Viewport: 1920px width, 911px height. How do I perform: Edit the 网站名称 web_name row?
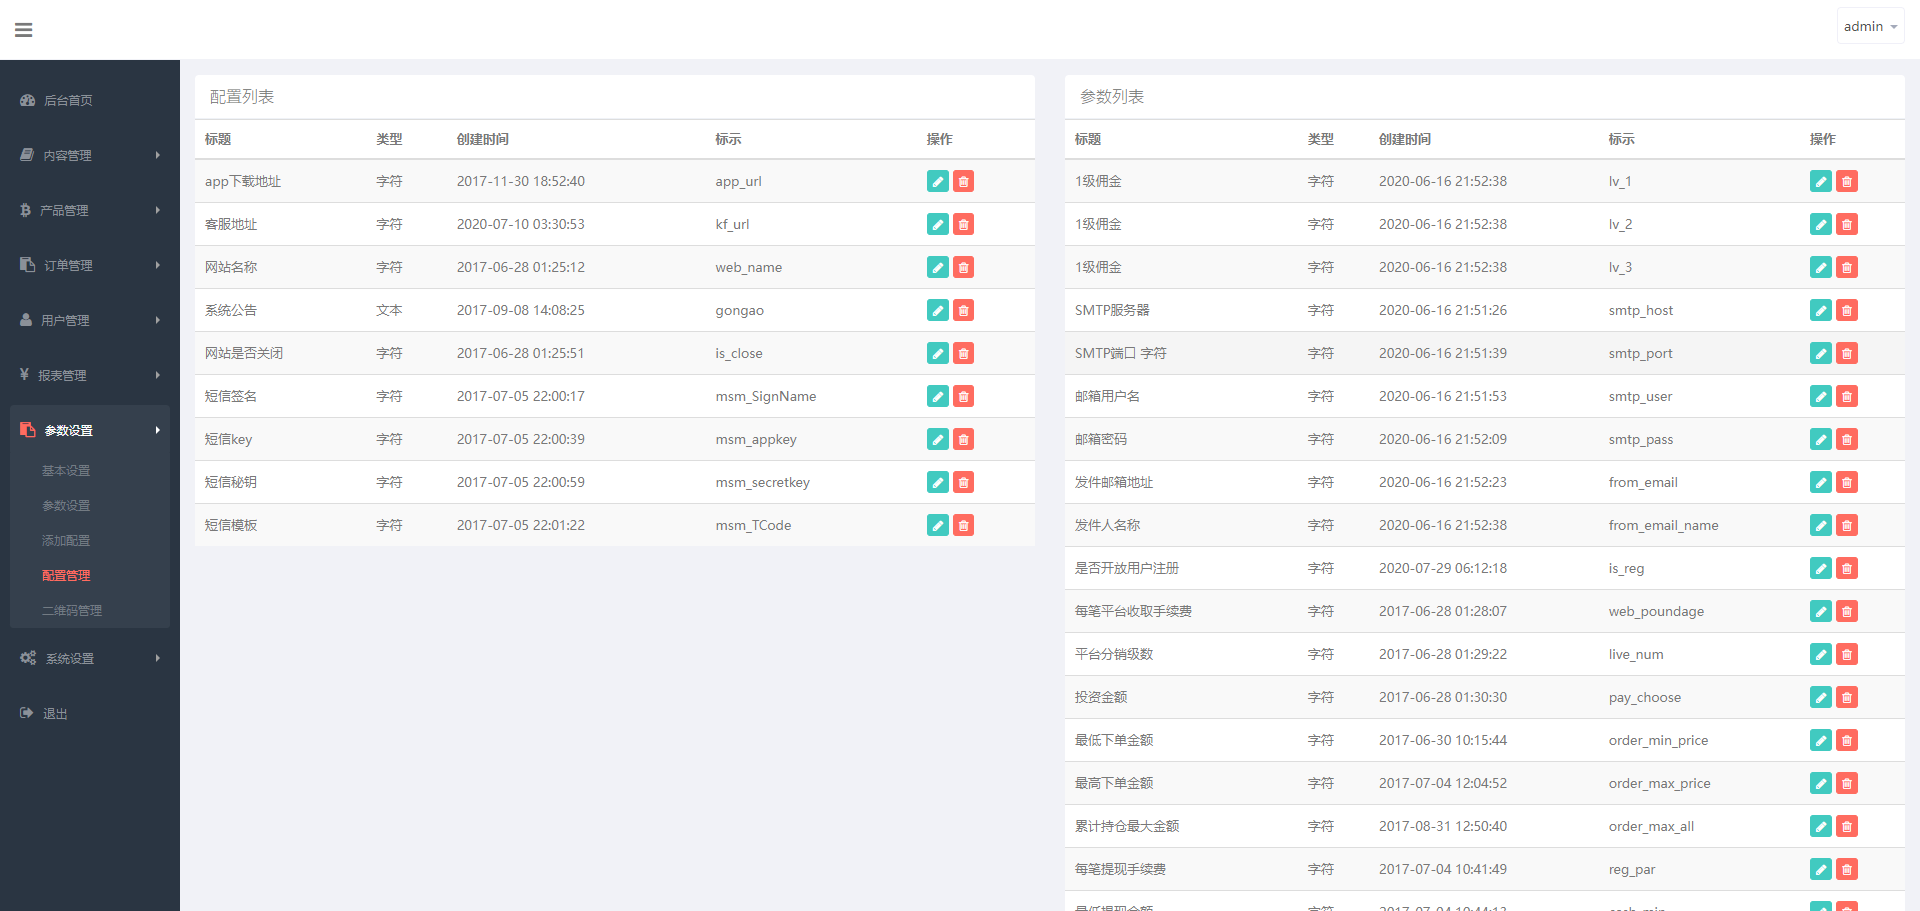937,267
